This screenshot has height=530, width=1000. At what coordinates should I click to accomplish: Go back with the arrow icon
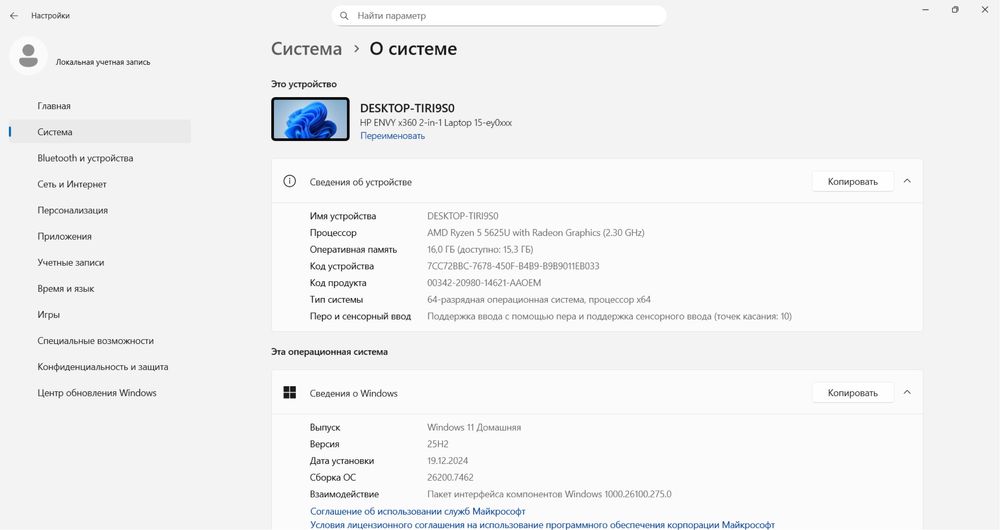(14, 15)
